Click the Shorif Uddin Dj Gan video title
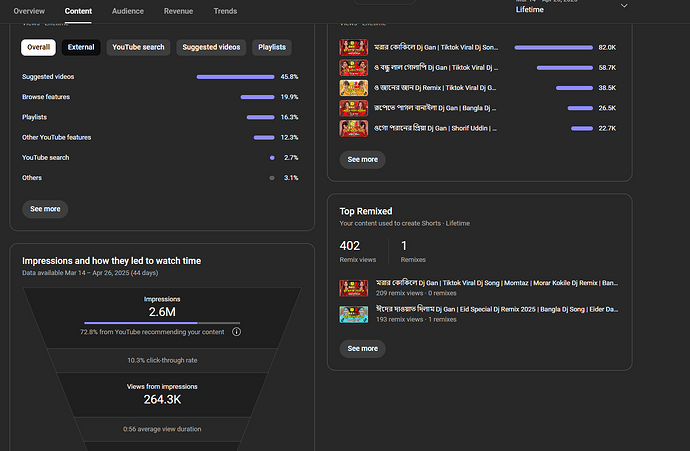The image size is (690, 451). (435, 128)
